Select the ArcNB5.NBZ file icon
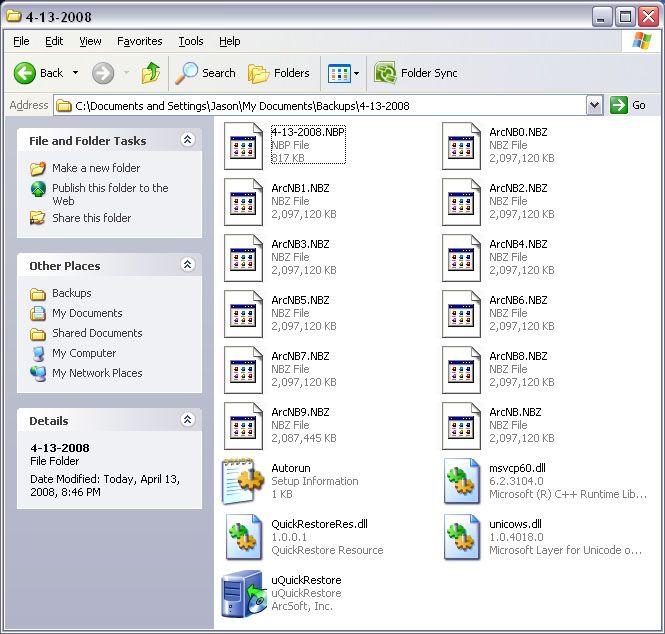The height and width of the screenshot is (634, 665). click(x=243, y=314)
